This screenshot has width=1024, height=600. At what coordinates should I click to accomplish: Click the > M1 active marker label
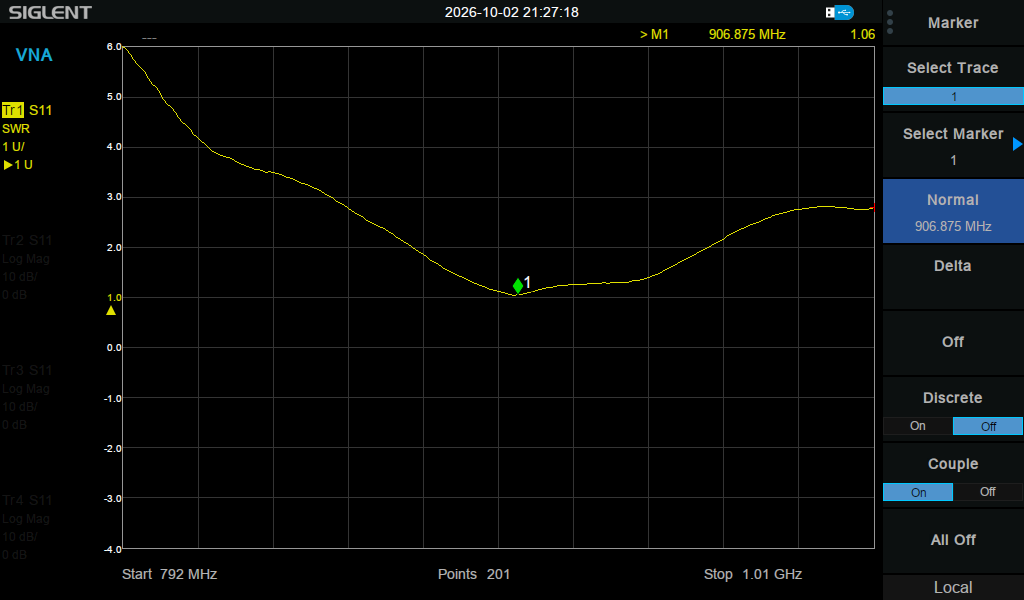pos(654,35)
